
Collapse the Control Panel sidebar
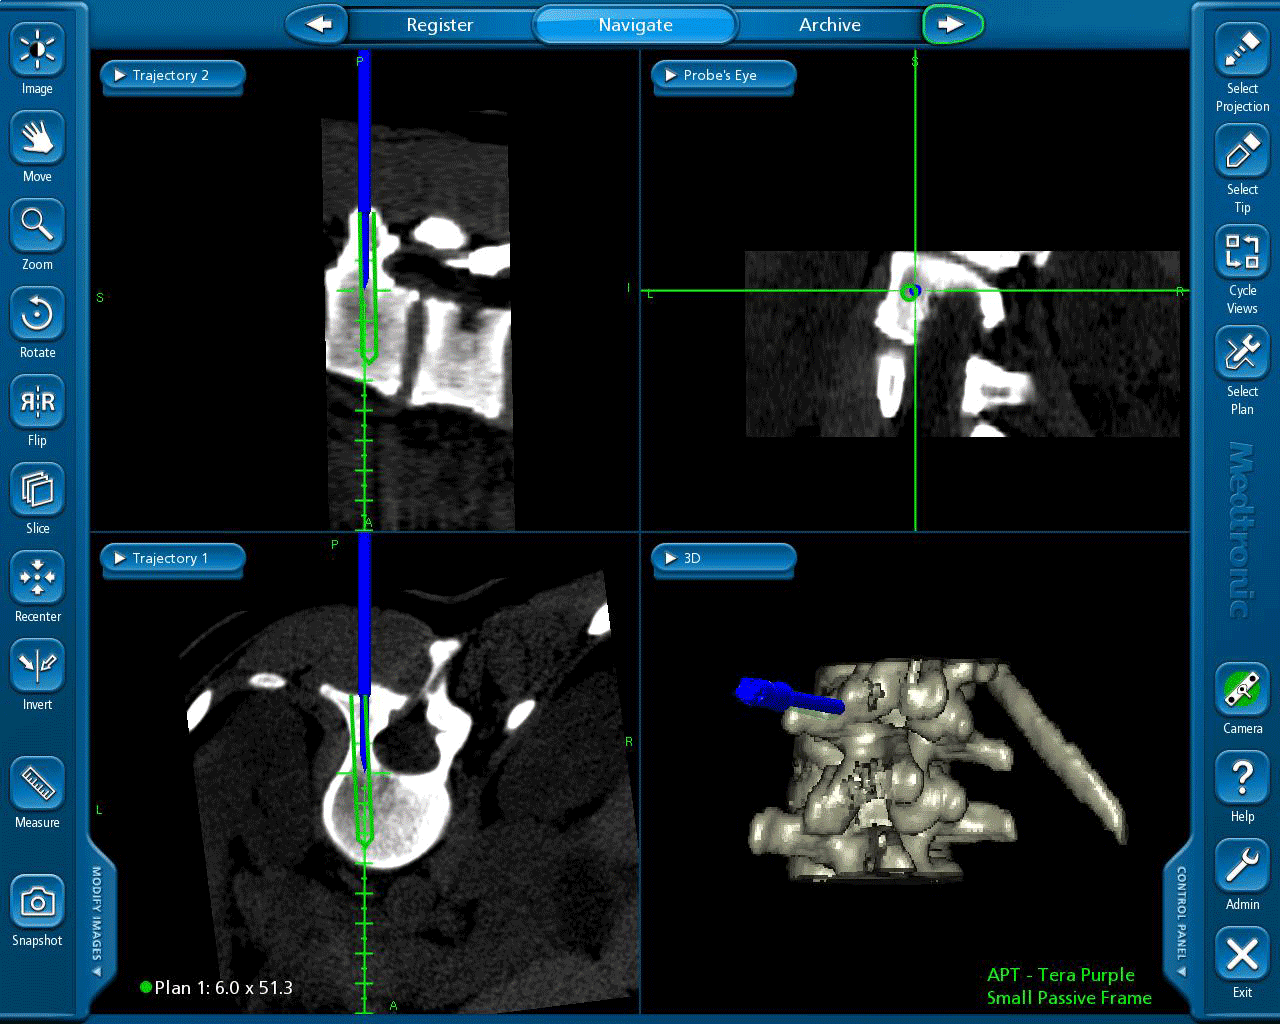(x=1181, y=922)
